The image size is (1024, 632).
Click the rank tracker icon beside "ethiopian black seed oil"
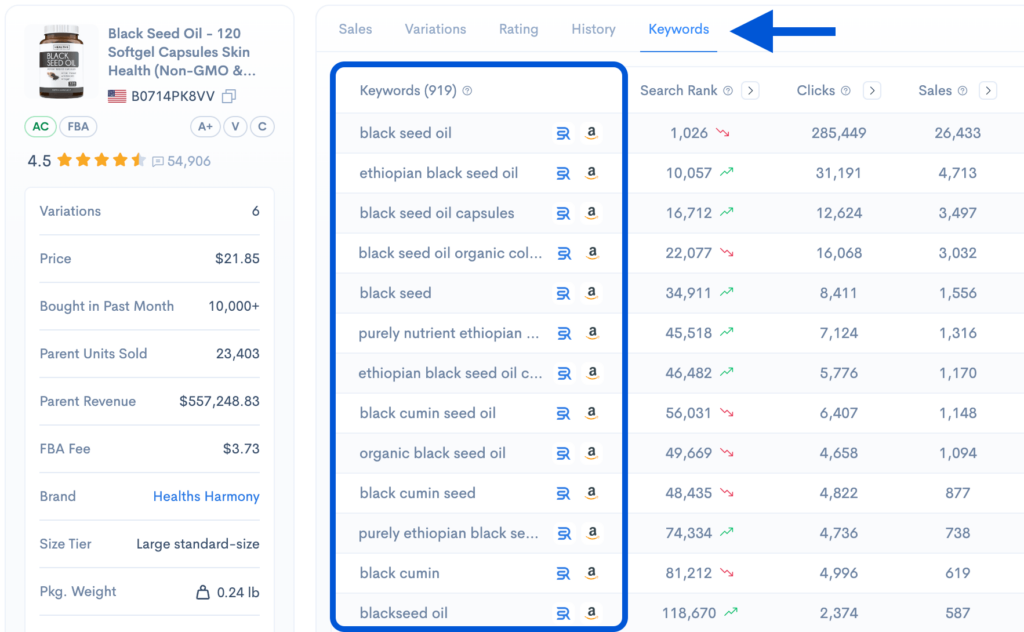click(563, 172)
